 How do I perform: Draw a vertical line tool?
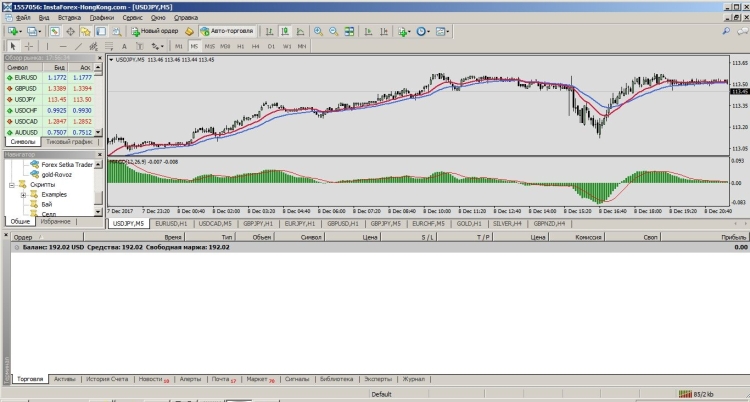click(47, 46)
